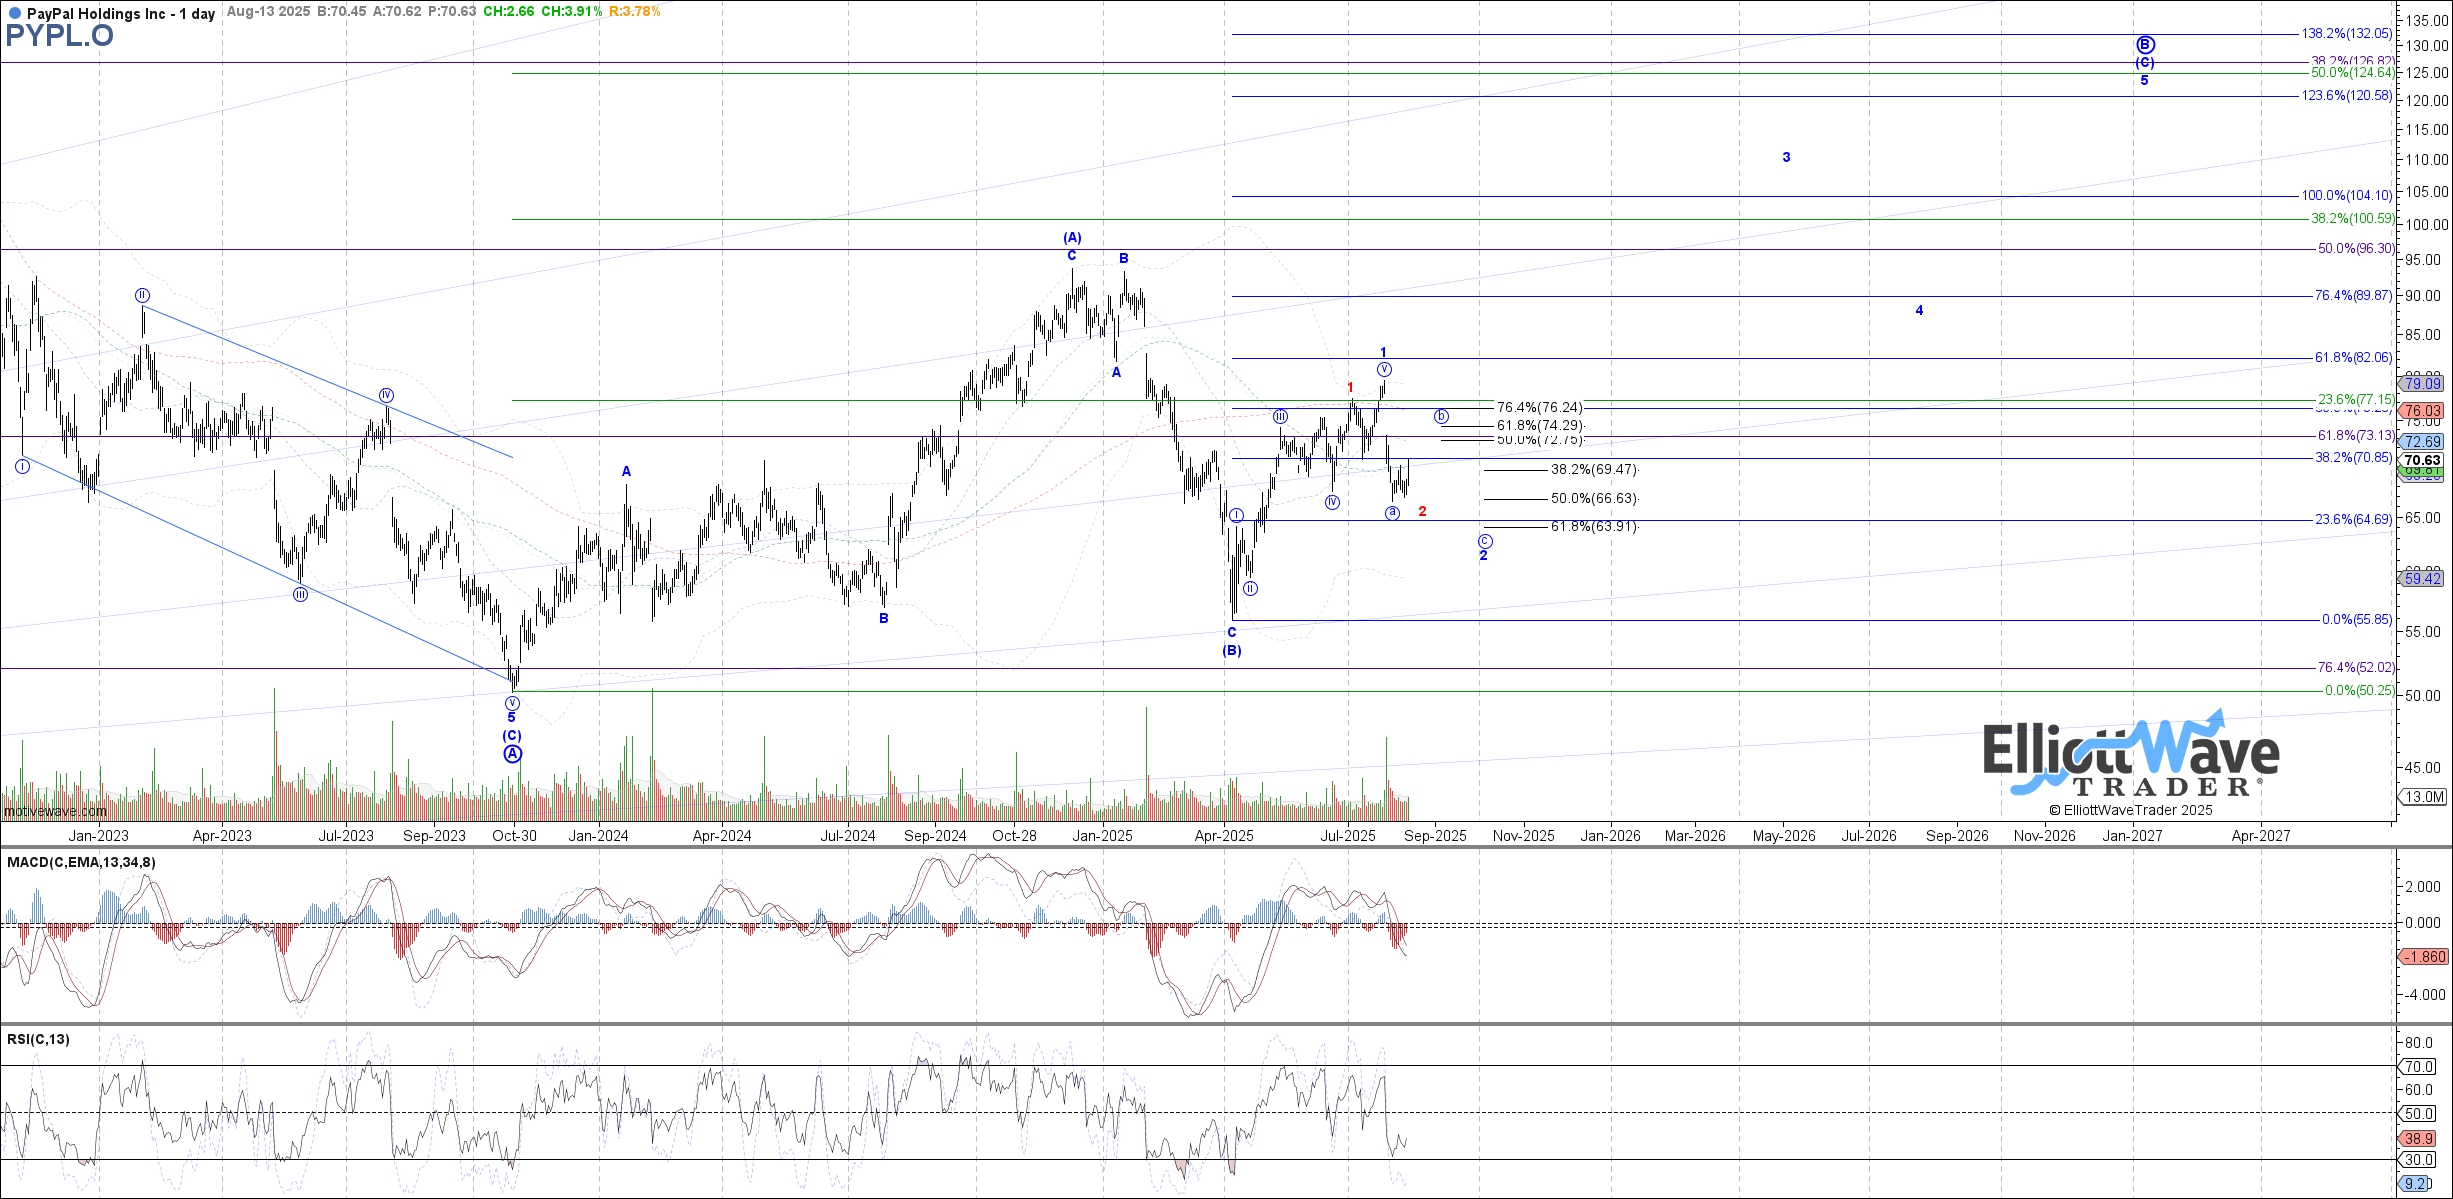Click the CH:3.91% percent change value

[571, 12]
